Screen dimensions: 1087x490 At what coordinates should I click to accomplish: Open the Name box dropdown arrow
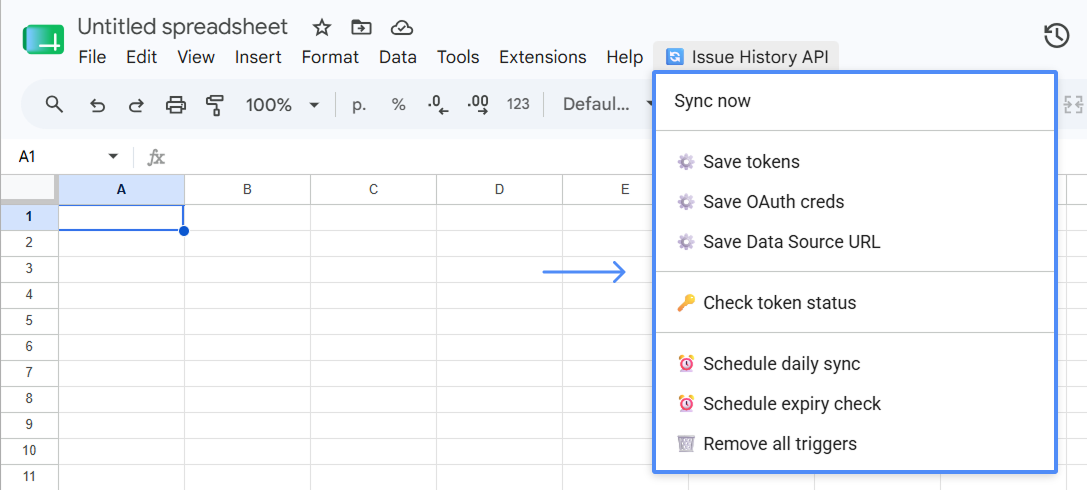pos(114,157)
